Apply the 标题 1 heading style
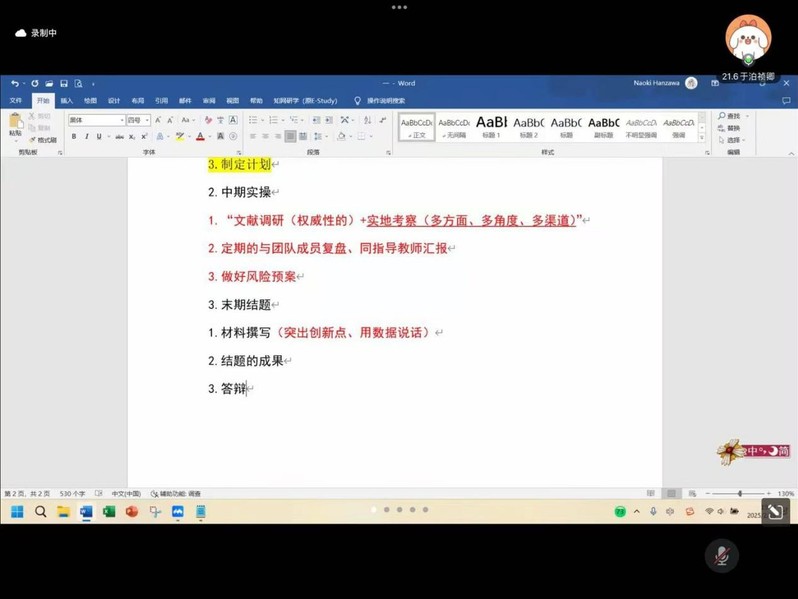 [x=491, y=125]
